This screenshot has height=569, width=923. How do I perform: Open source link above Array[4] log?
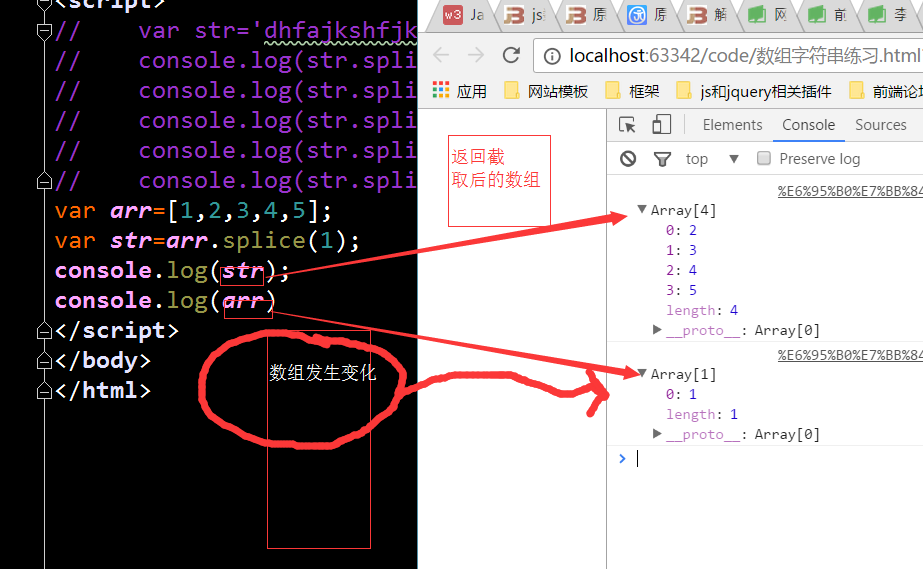coord(850,191)
